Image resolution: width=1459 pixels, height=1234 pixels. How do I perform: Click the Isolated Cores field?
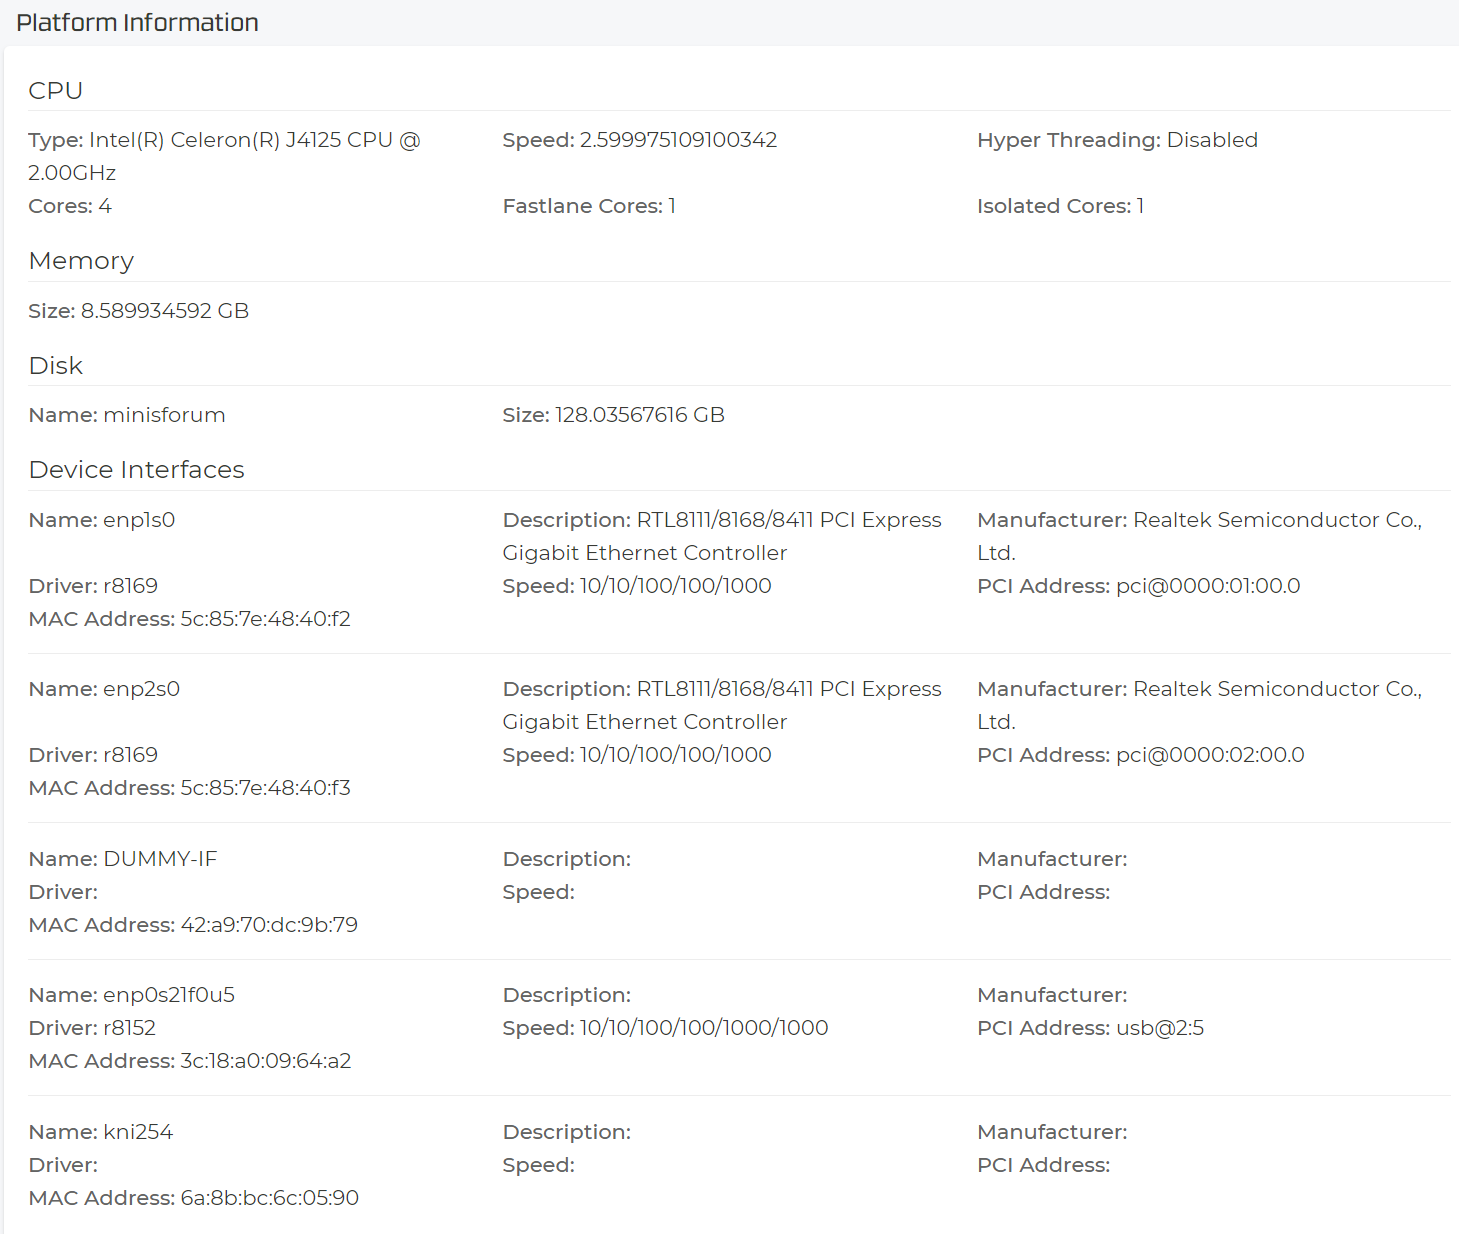[x=1059, y=206]
